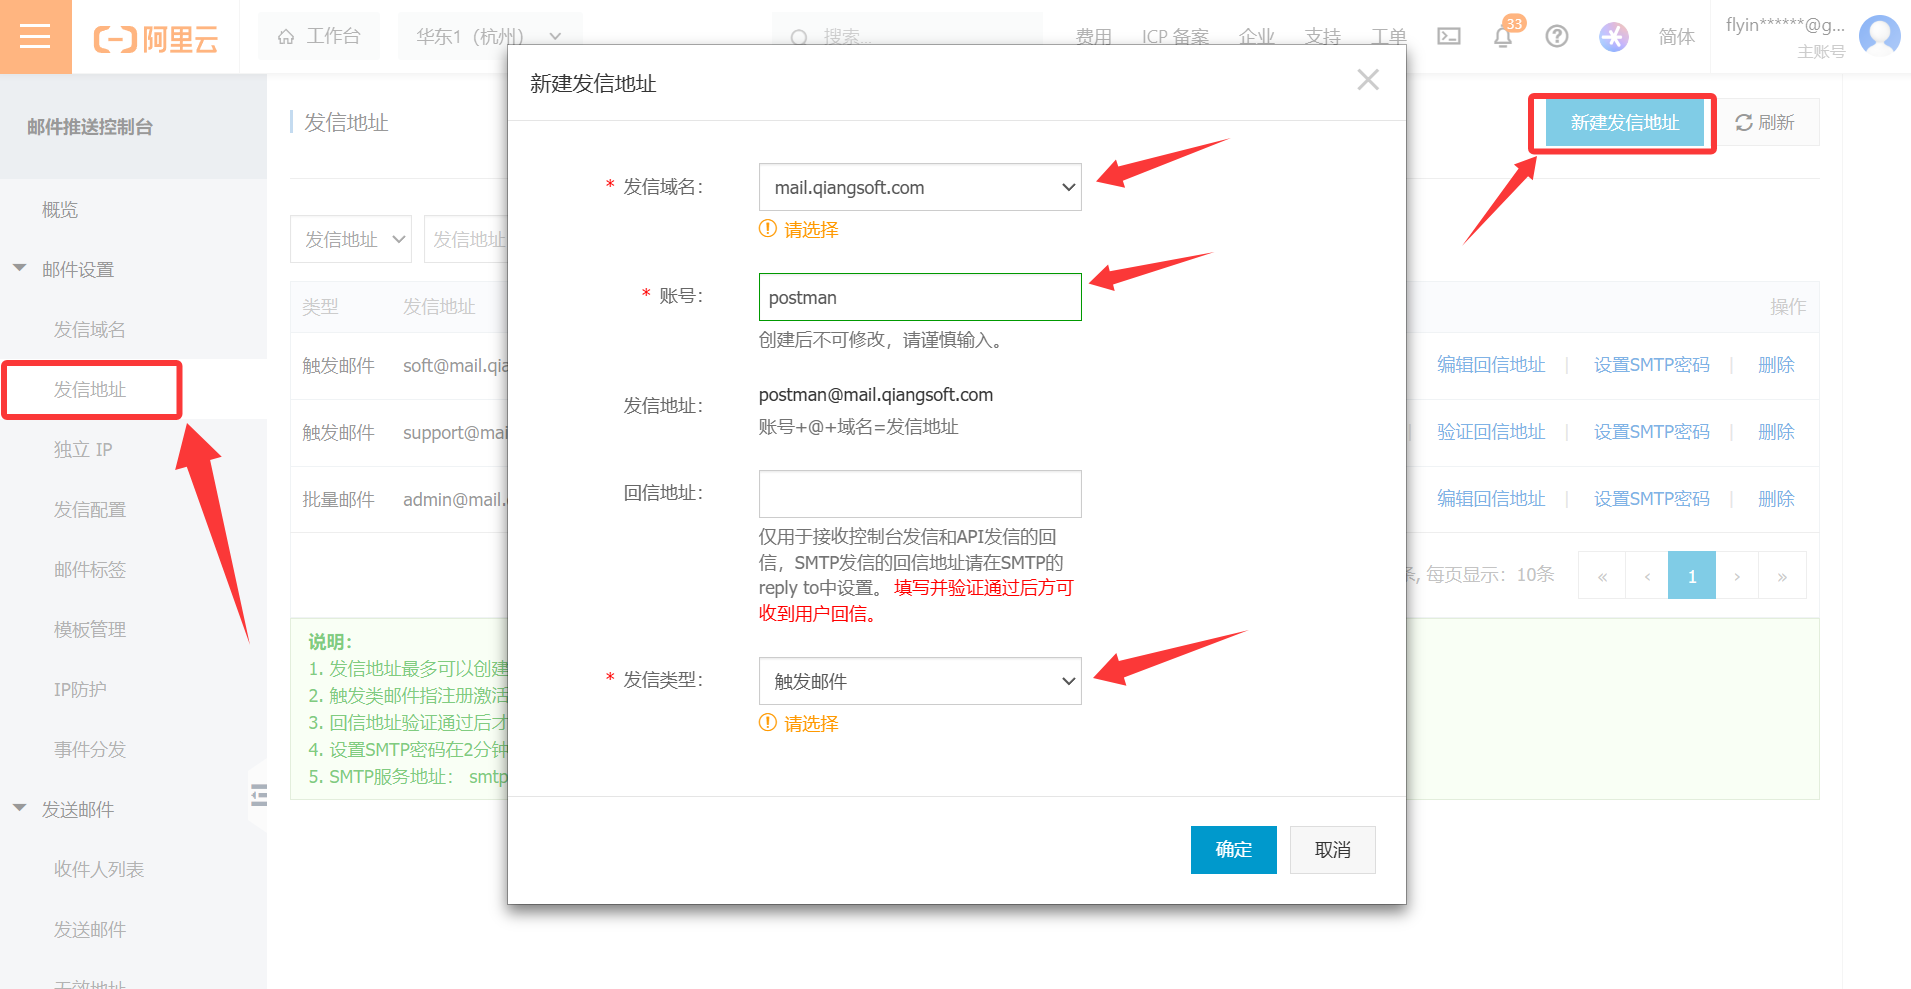Collapse the 邮件设置 sidebar group
1911x989 pixels.
tap(20, 269)
